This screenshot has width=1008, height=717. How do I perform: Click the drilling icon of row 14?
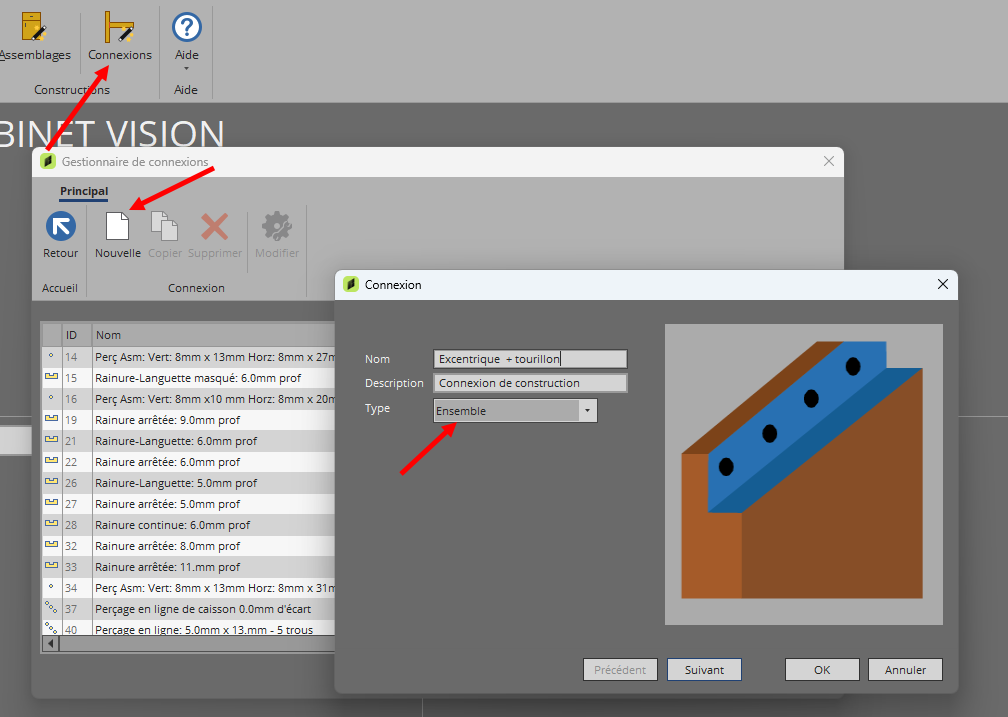[x=51, y=355]
